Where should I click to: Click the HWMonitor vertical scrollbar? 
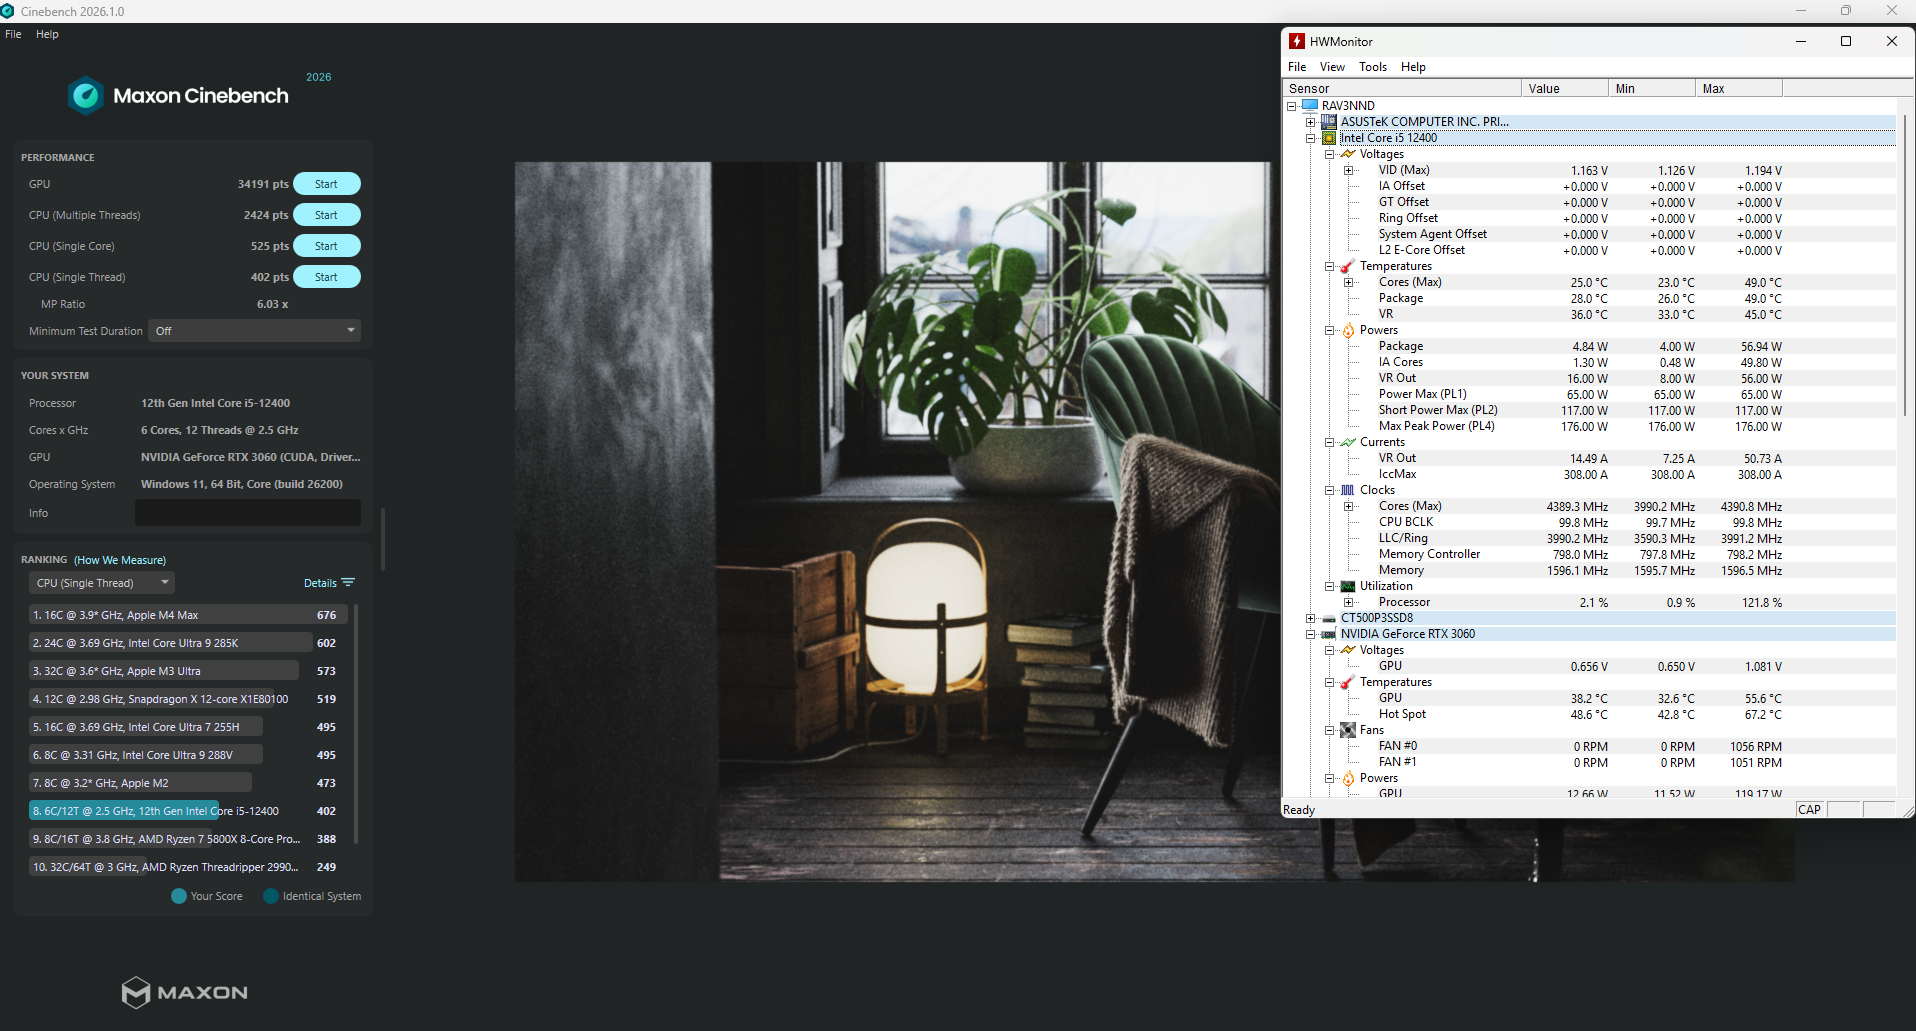coord(1904,265)
